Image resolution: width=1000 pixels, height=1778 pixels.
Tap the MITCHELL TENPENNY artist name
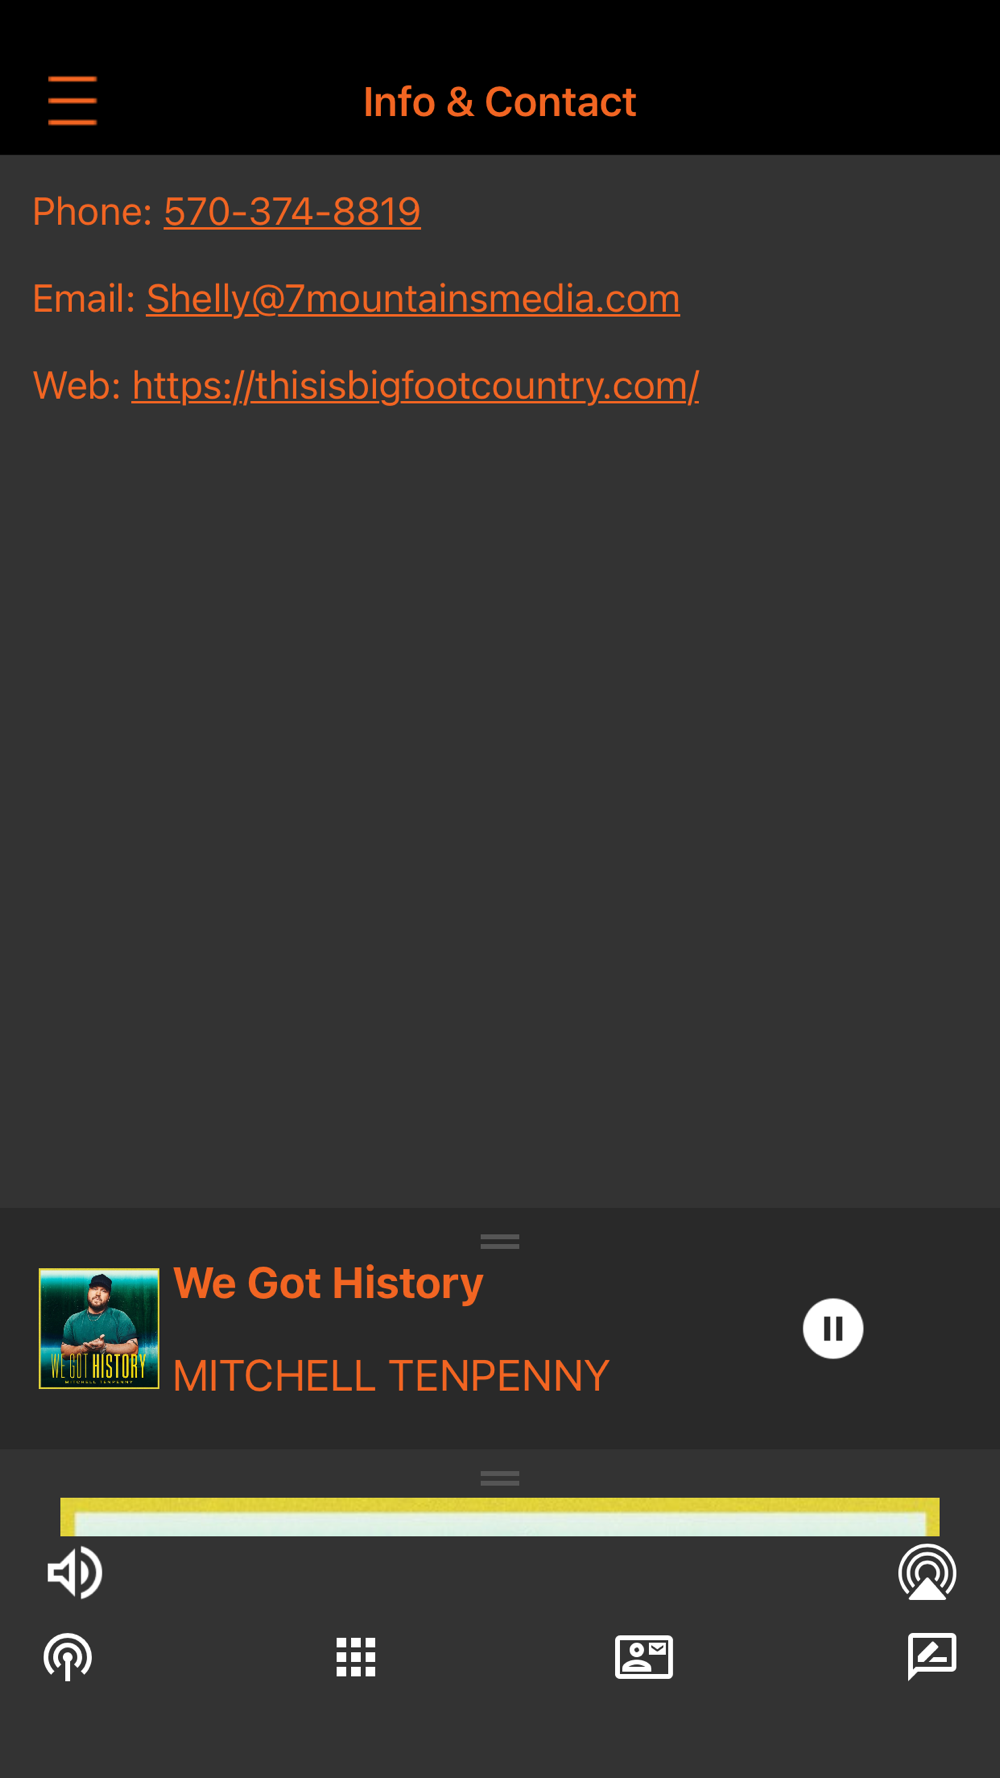click(391, 1376)
